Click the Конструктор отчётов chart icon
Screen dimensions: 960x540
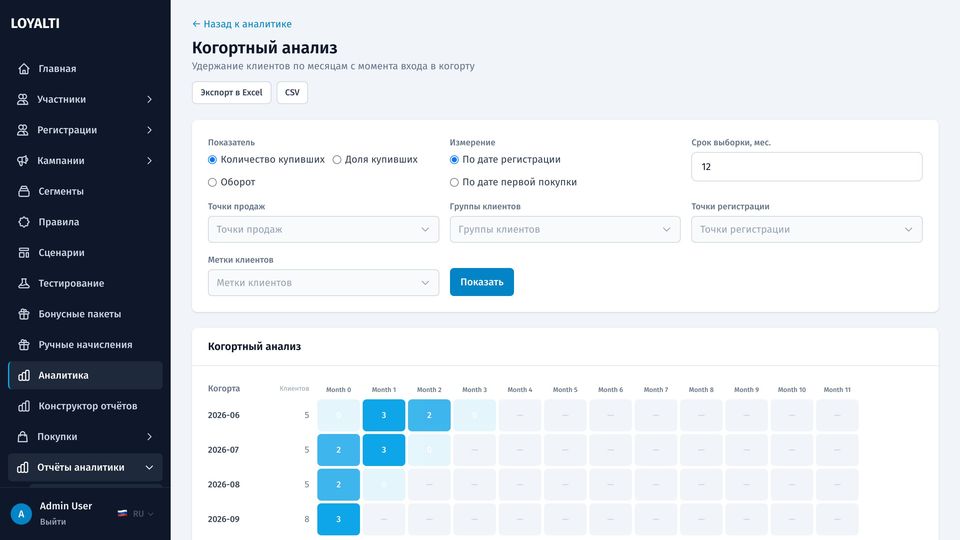pyautogui.click(x=24, y=406)
